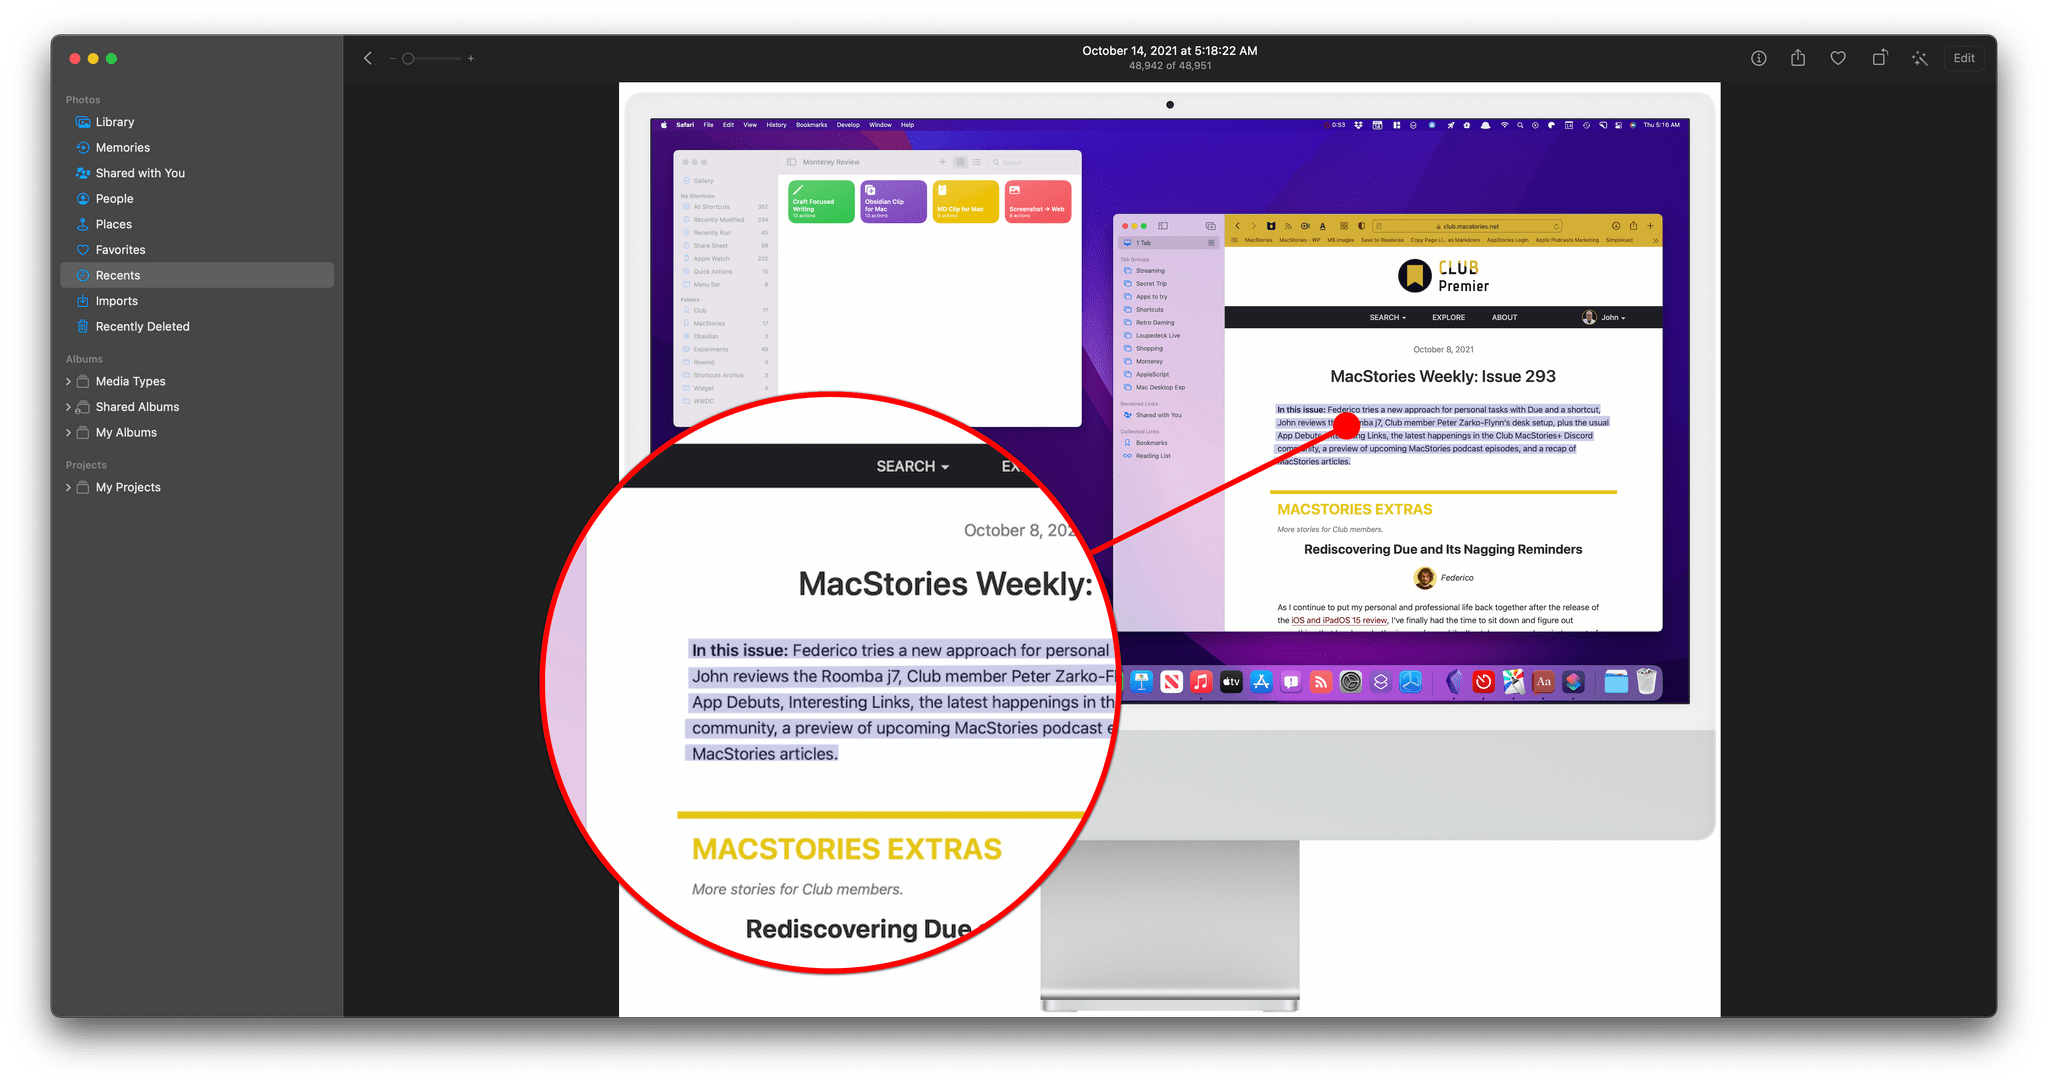Select the Favorites album in sidebar
This screenshot has width=2048, height=1085.
point(121,249)
